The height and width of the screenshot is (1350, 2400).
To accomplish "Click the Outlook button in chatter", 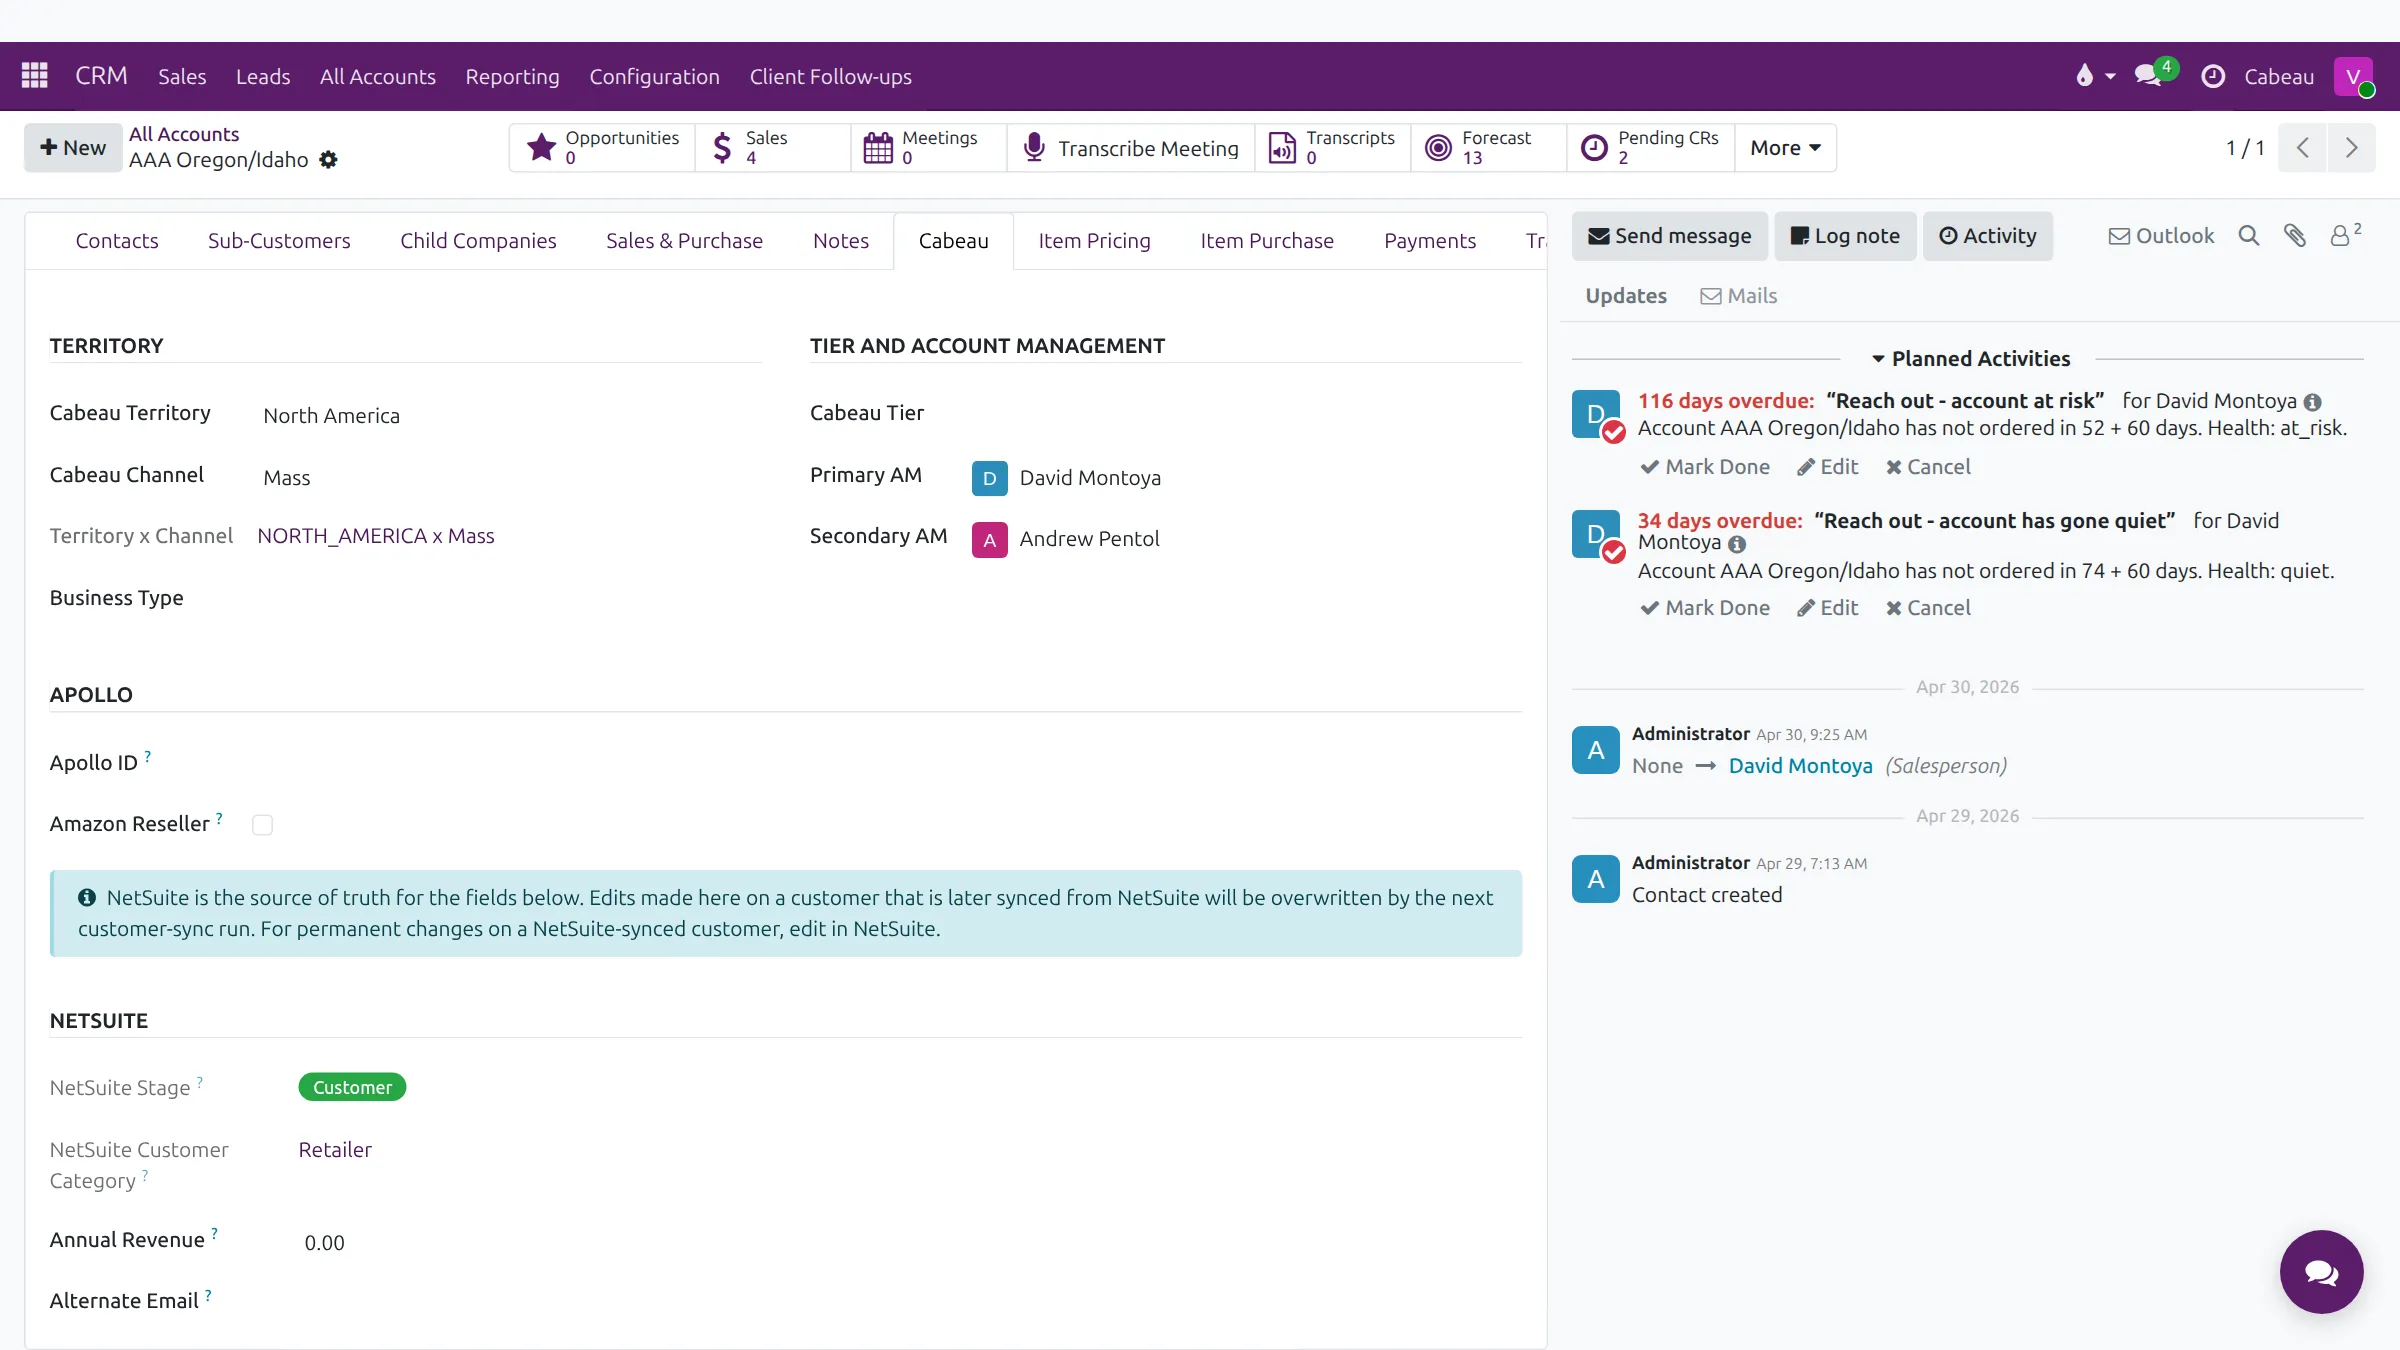I will point(2161,236).
